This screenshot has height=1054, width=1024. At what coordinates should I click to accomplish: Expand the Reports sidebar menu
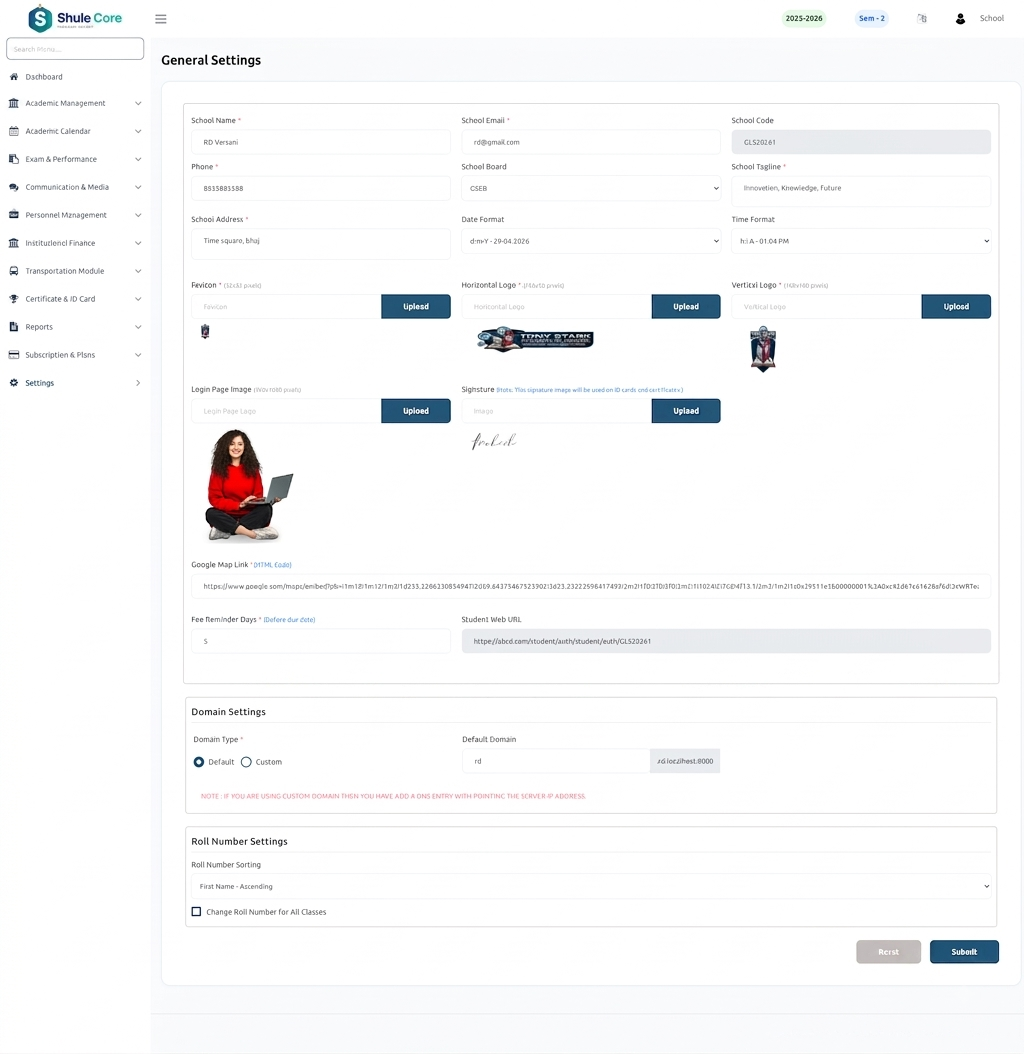click(75, 327)
